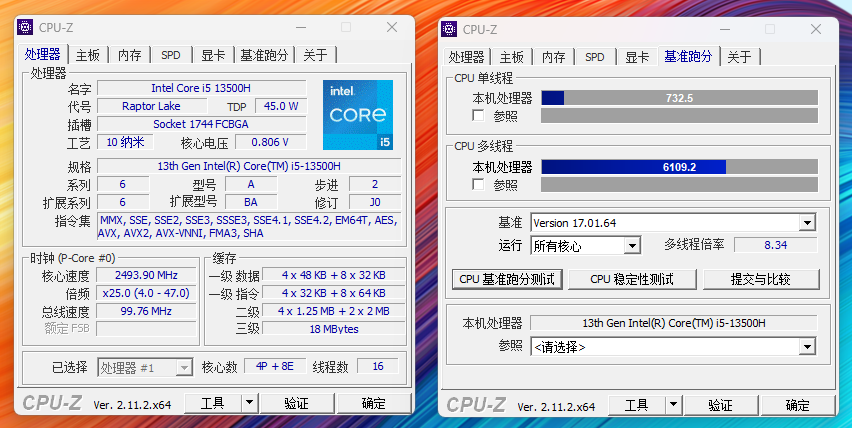Image resolution: width=852 pixels, height=428 pixels.
Task: Enable 参照 checkbox under CPU 单线程
Action: click(x=478, y=116)
